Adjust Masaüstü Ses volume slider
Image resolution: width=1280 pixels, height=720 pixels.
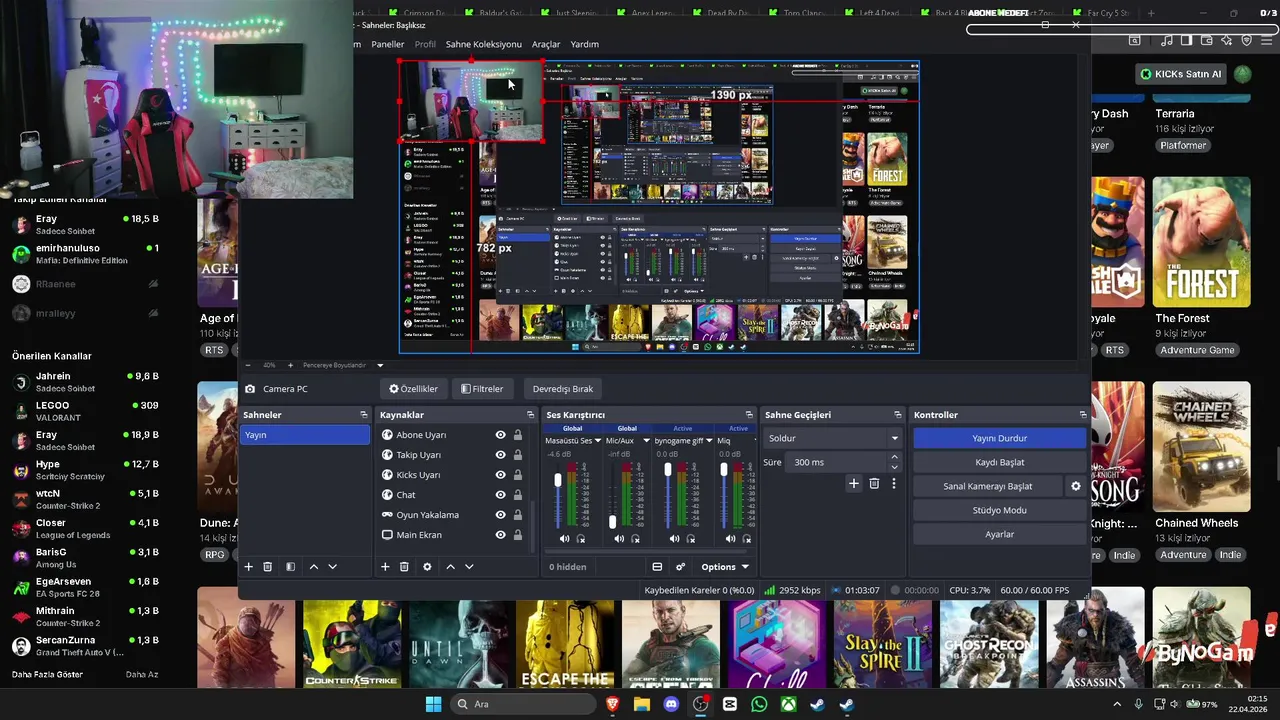[558, 482]
